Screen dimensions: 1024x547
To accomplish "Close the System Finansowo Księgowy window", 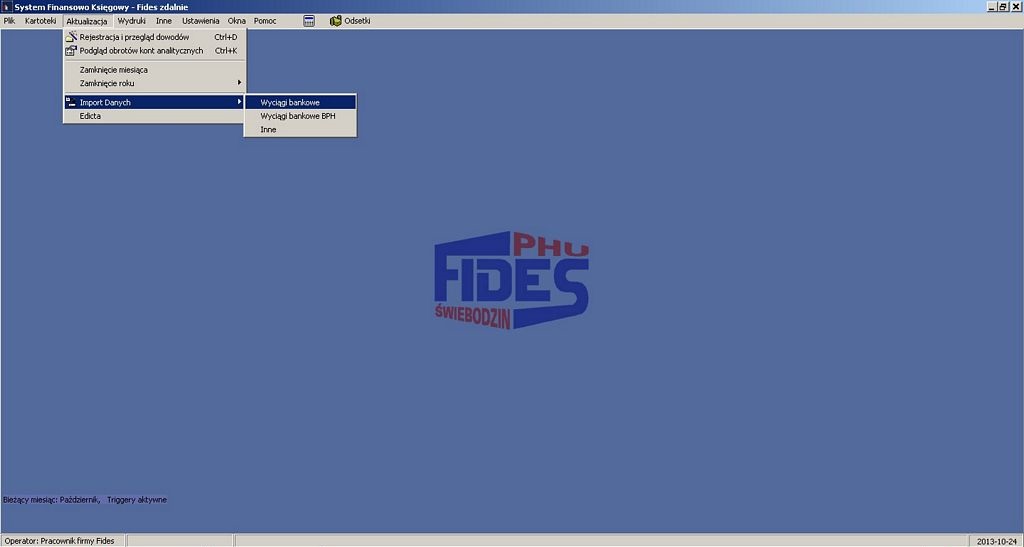I will coord(1016,7).
